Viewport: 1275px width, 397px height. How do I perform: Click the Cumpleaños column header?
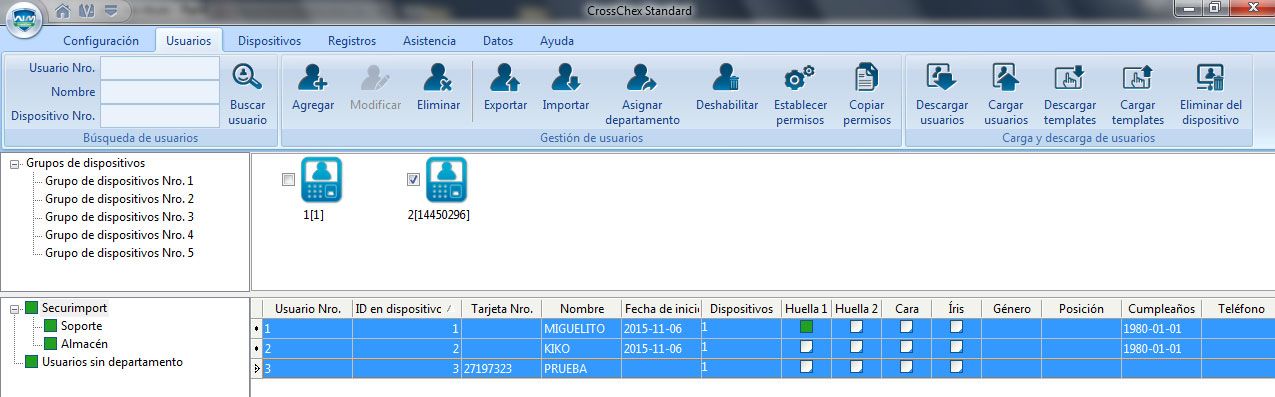point(1161,309)
